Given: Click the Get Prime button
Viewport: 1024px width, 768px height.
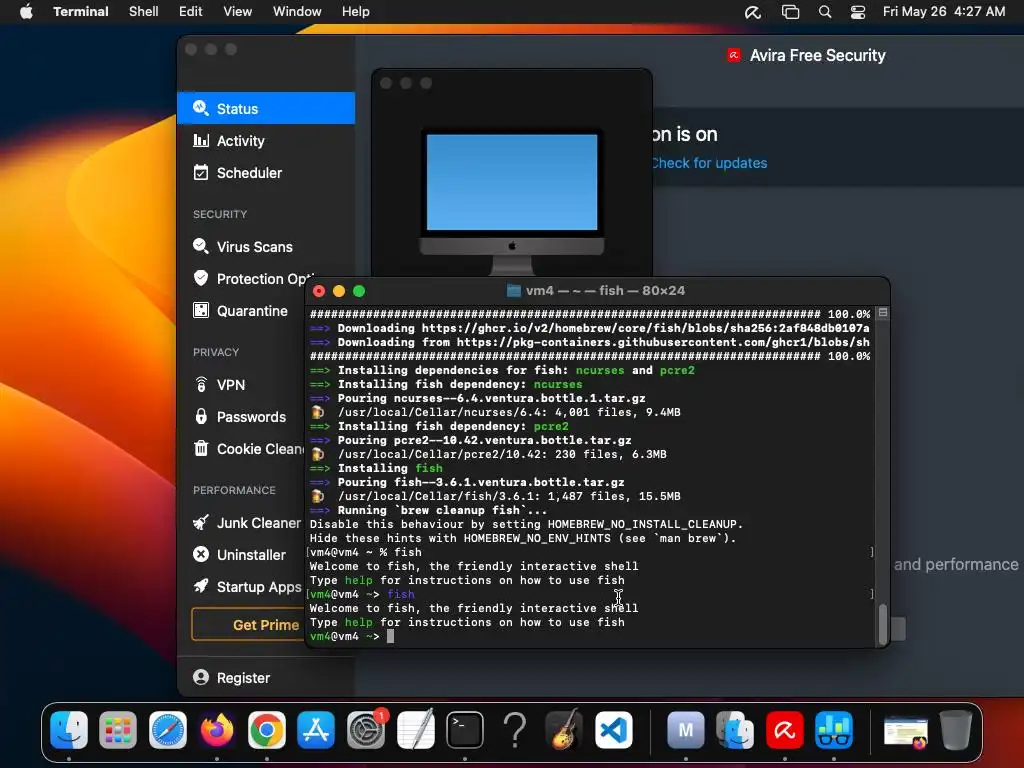Looking at the screenshot, I should [x=248, y=625].
